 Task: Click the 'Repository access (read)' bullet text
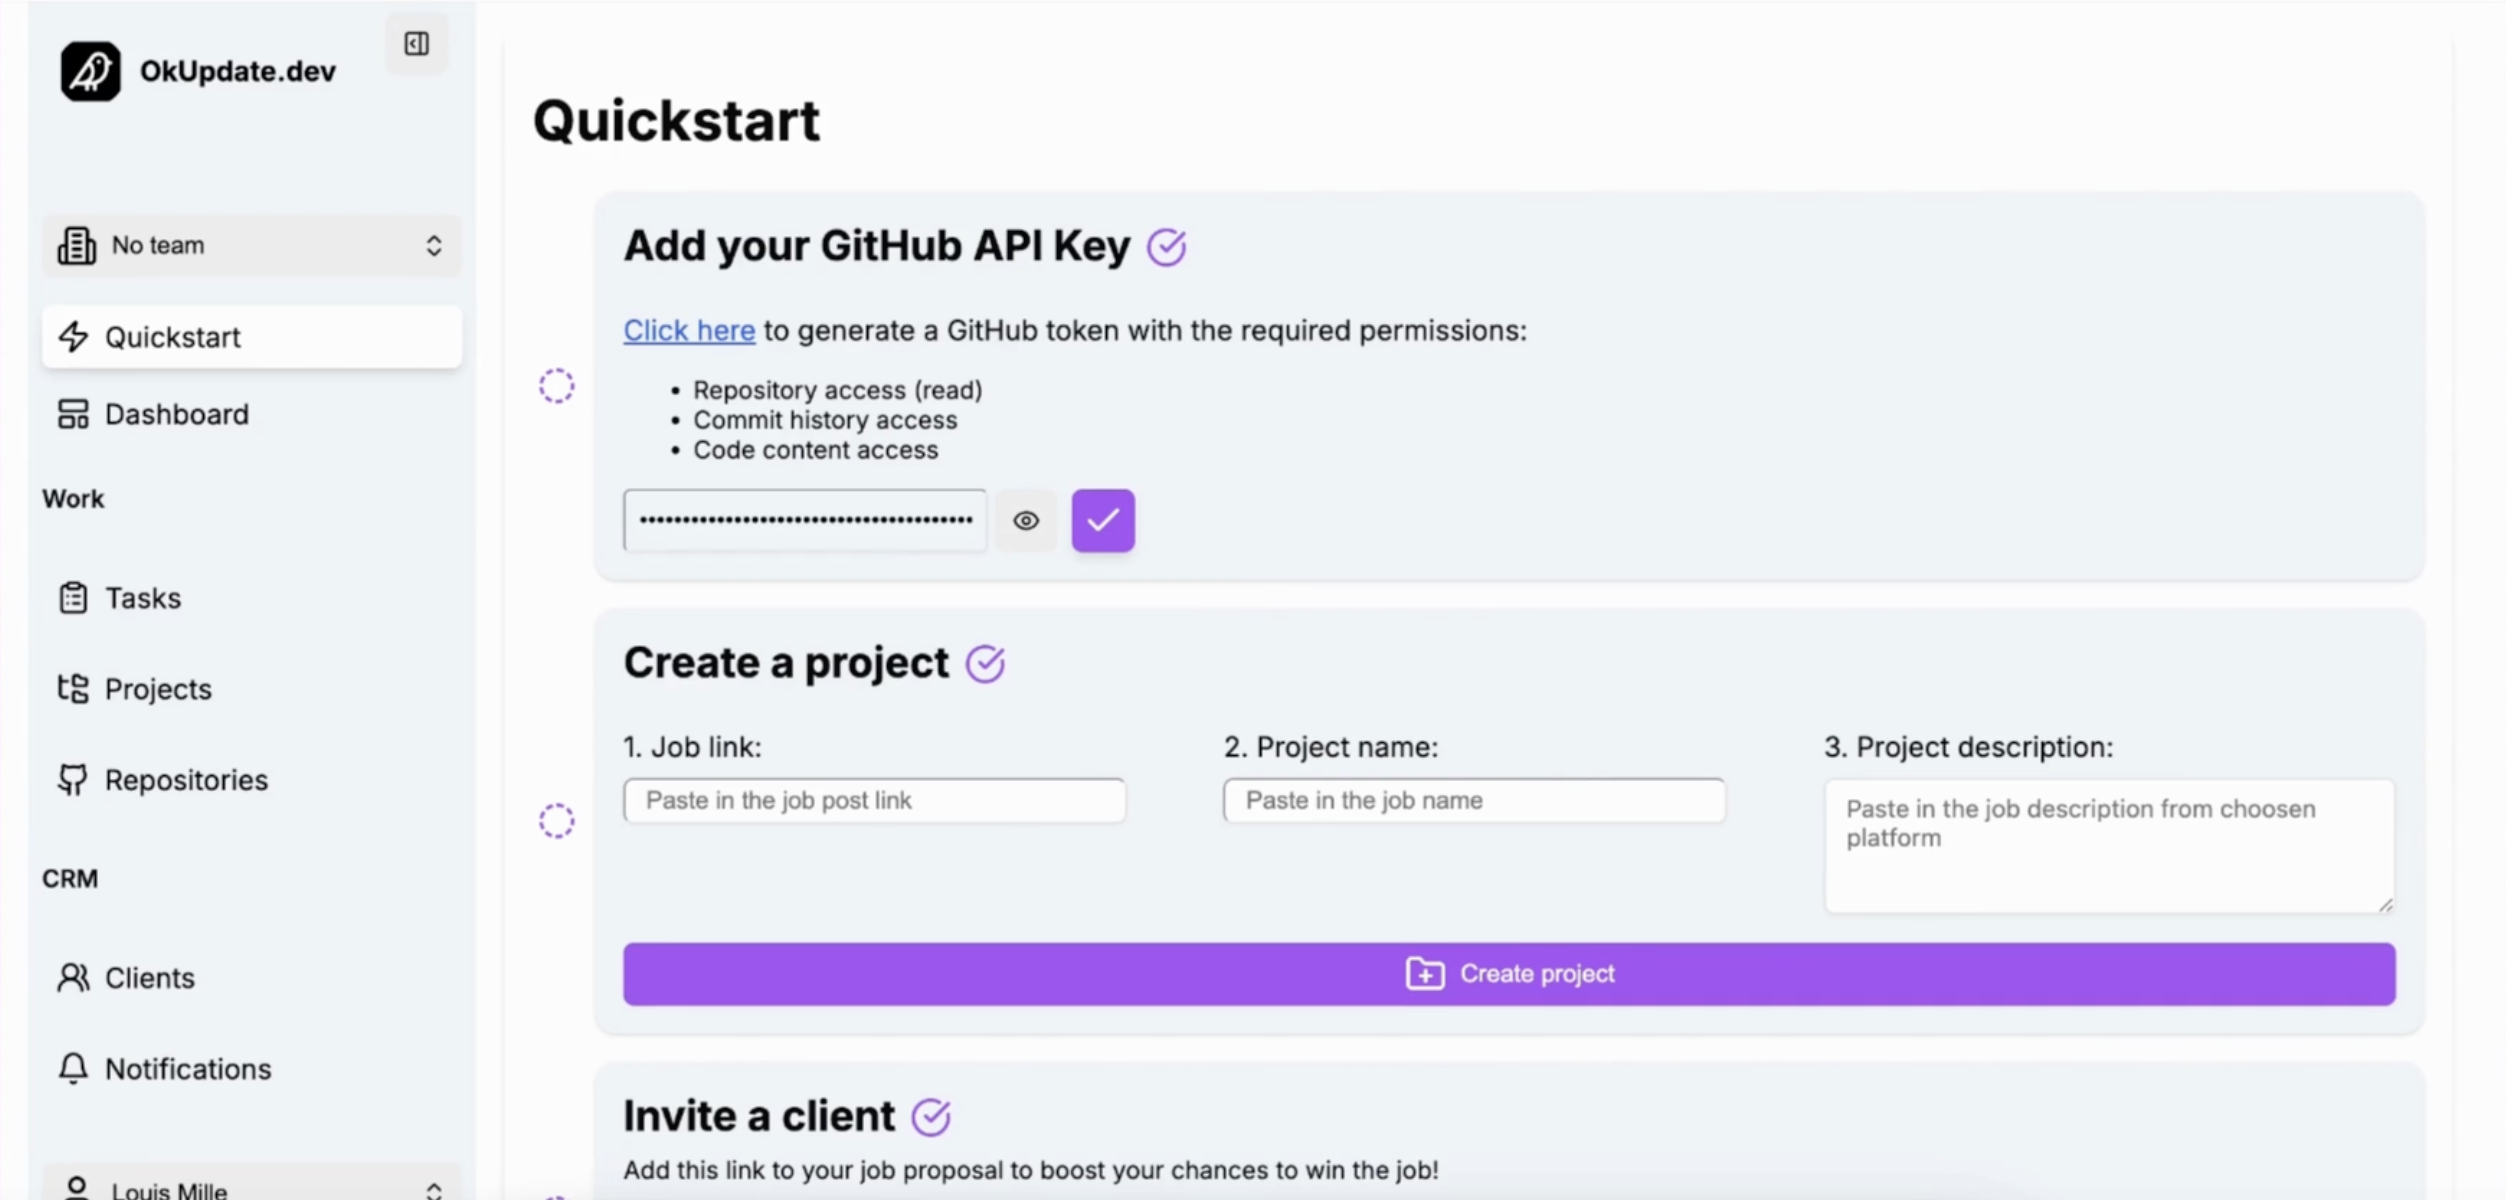tap(838, 390)
